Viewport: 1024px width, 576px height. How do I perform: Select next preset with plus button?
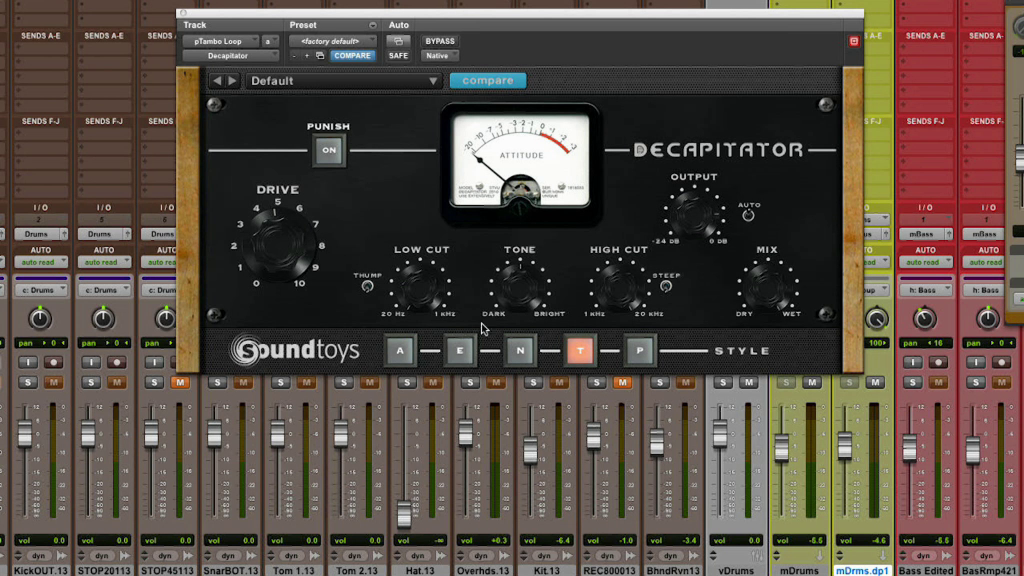click(x=307, y=56)
